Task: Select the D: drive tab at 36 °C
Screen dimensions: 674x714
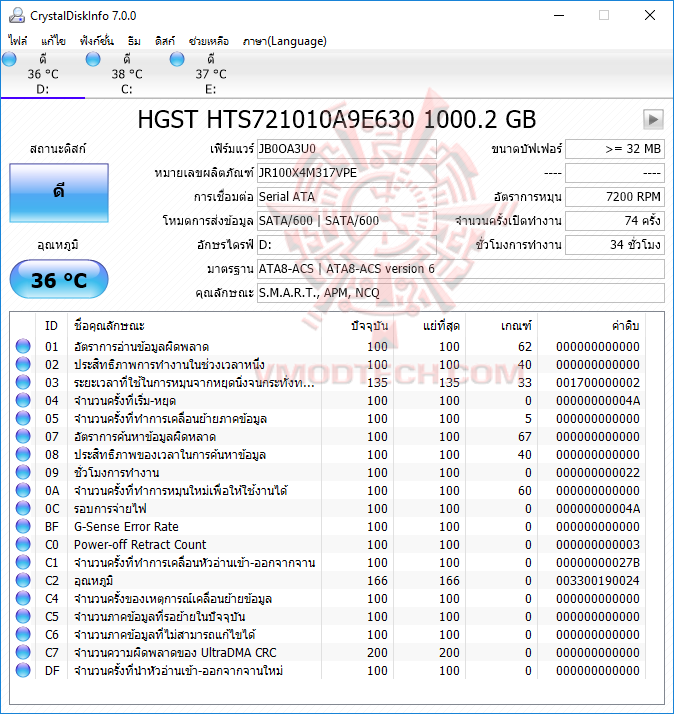Action: tap(43, 74)
